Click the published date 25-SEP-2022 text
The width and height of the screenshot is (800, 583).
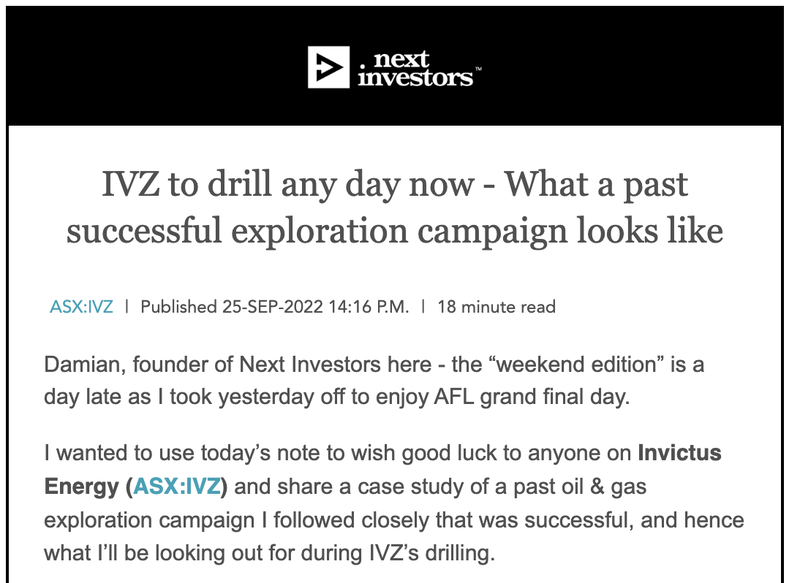click(x=272, y=307)
